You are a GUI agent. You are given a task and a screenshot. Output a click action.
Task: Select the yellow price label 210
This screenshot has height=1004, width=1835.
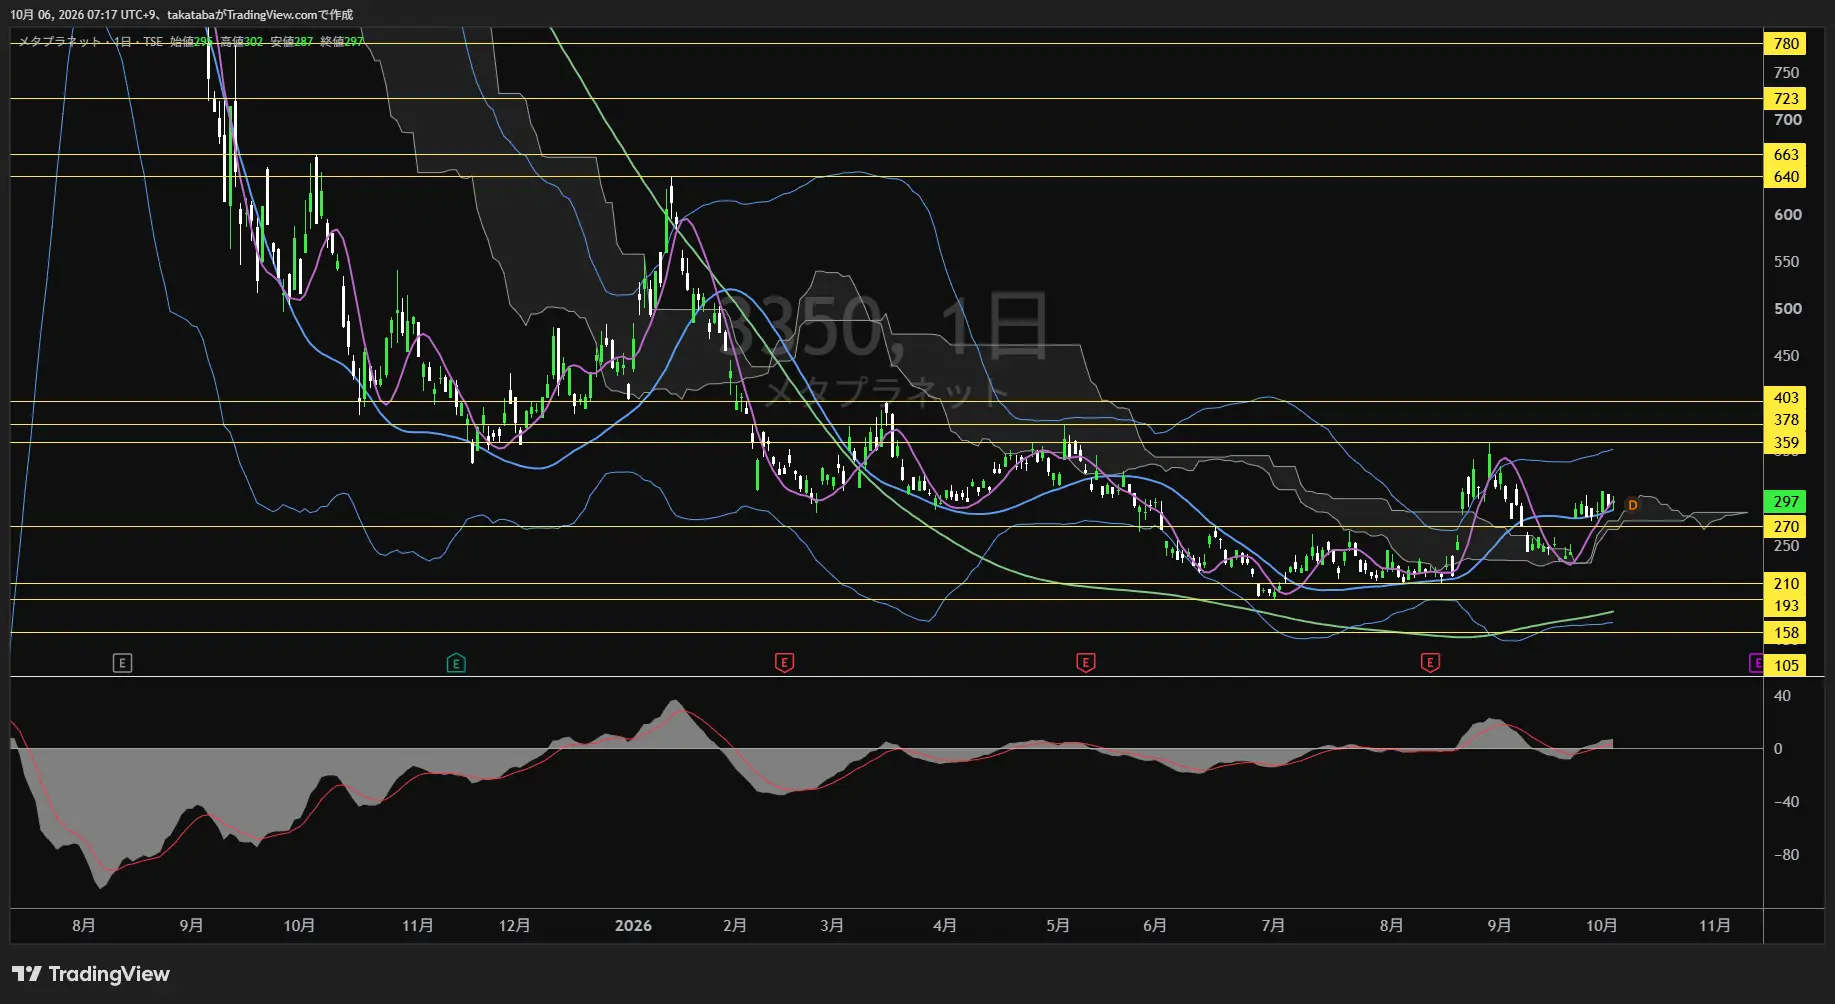(1785, 584)
